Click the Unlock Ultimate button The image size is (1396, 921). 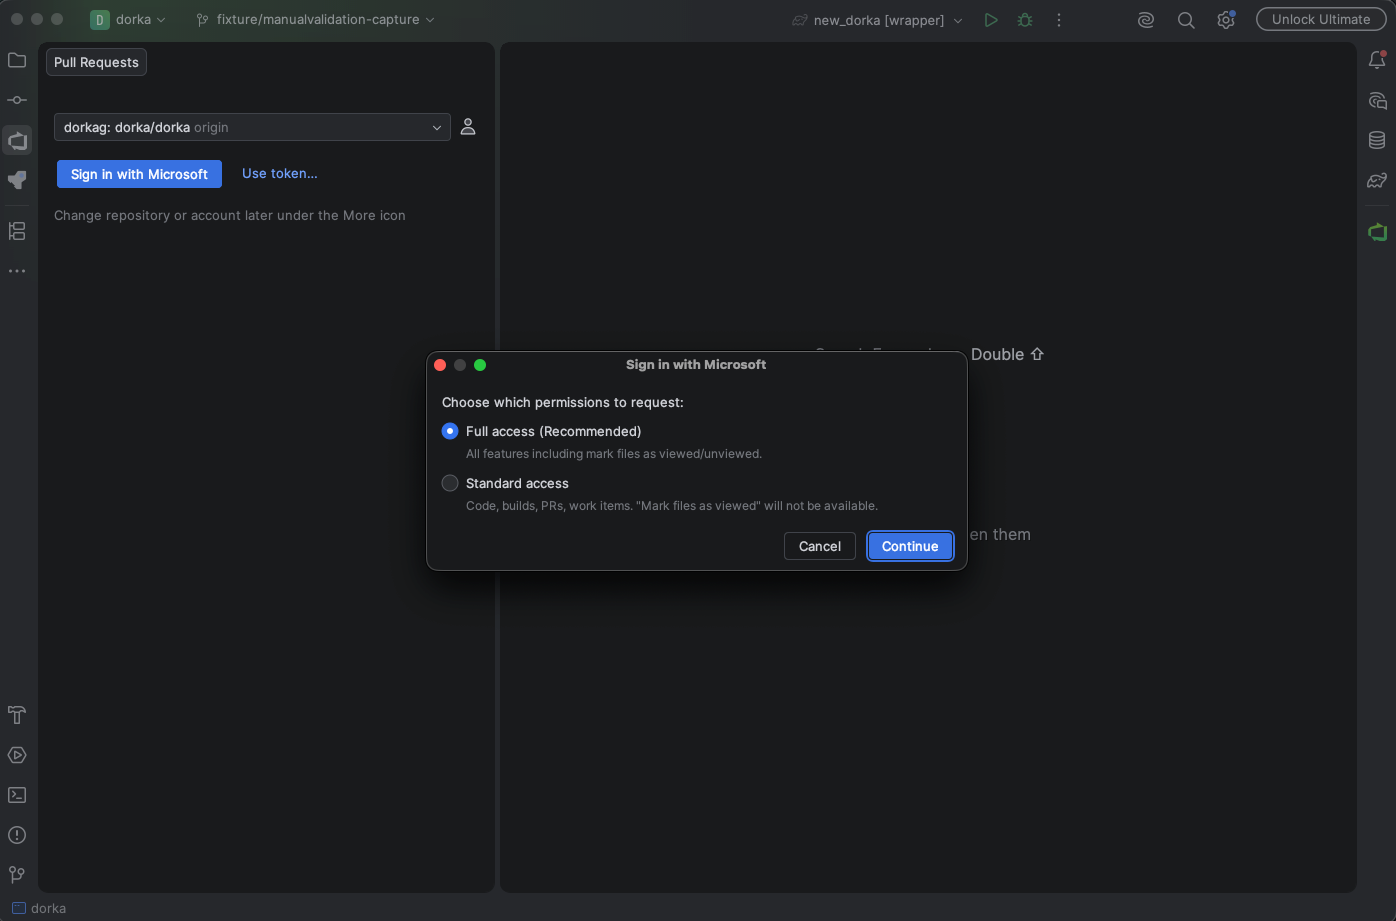1321,19
